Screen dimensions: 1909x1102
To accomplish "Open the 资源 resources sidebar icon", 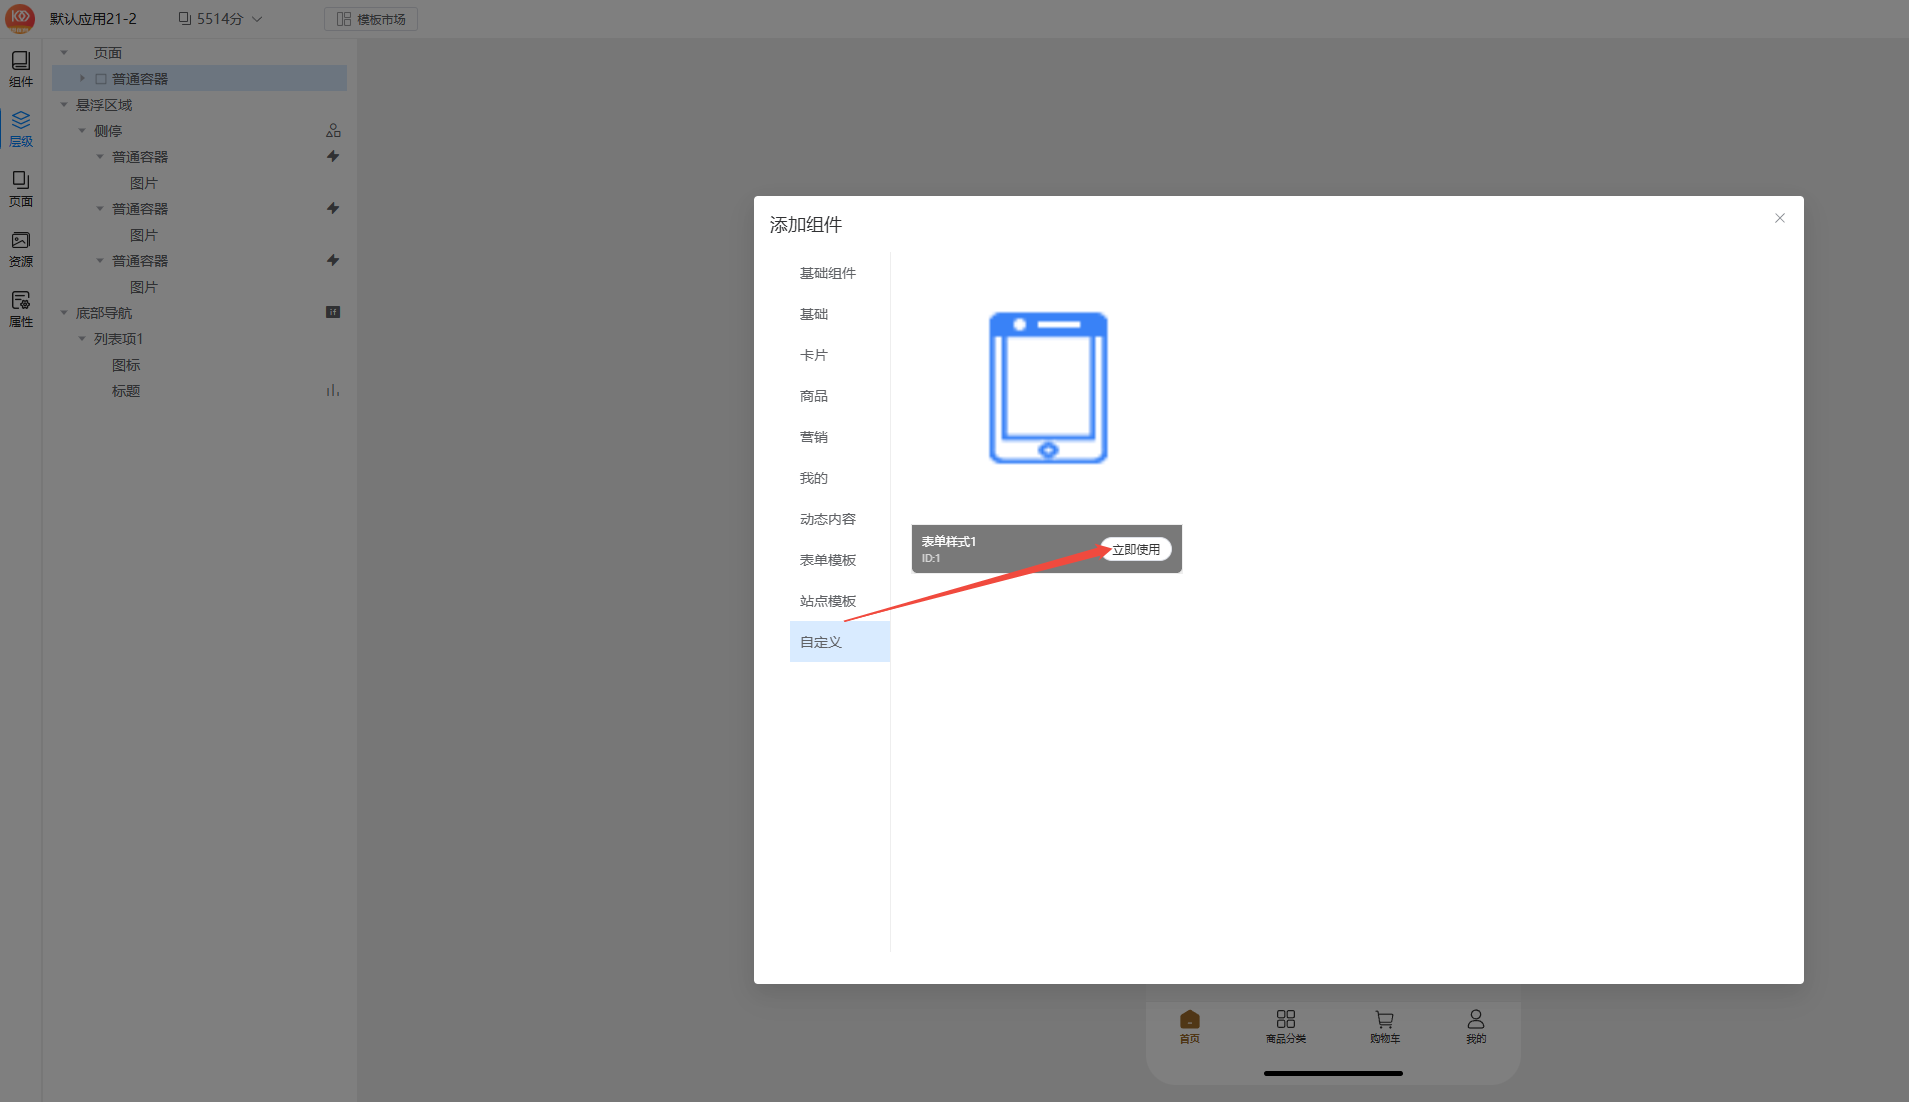I will click(20, 249).
